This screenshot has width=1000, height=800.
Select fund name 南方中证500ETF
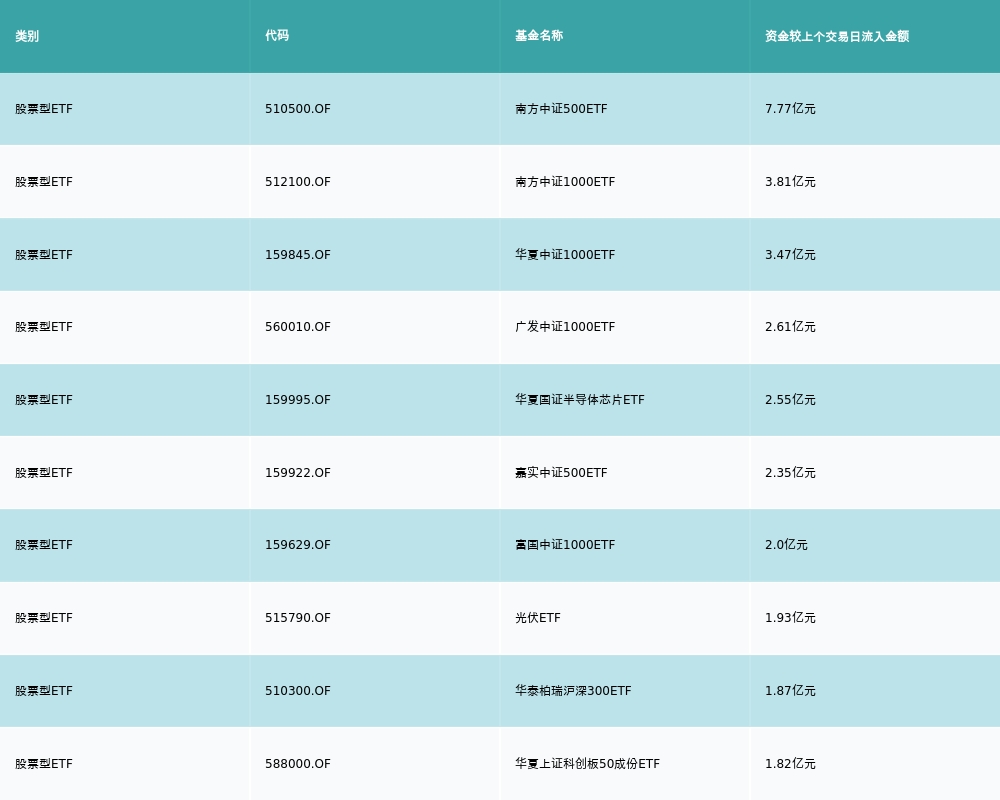pyautogui.click(x=561, y=109)
